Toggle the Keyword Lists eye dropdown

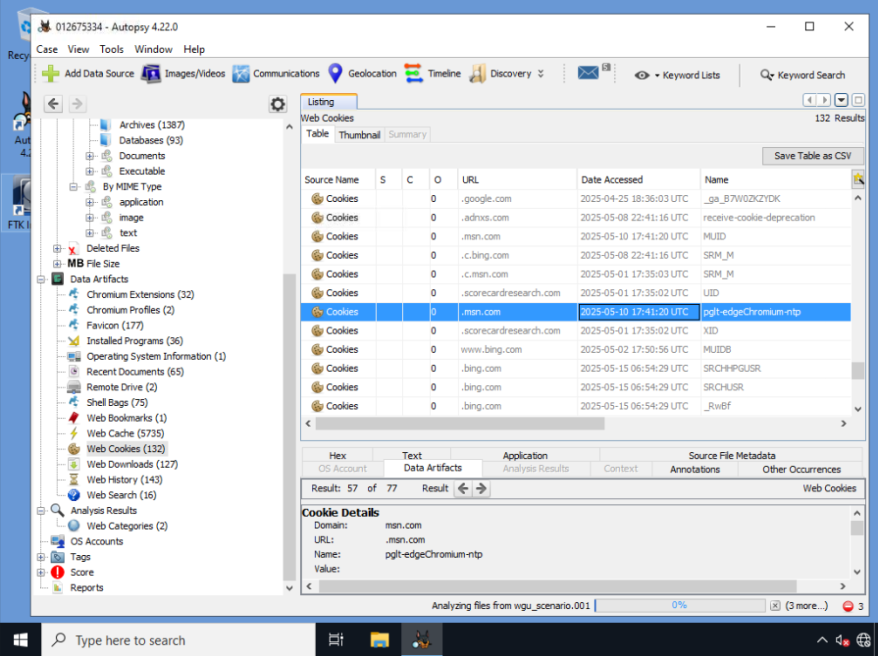(646, 75)
